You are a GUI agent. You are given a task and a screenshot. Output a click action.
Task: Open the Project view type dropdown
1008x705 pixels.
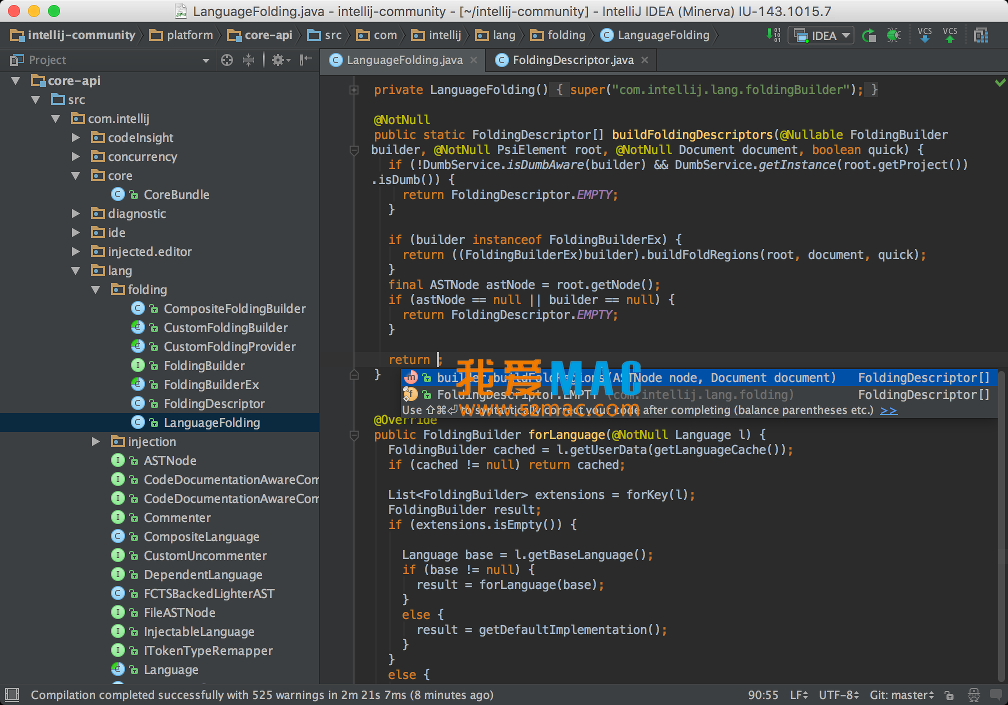[206, 60]
